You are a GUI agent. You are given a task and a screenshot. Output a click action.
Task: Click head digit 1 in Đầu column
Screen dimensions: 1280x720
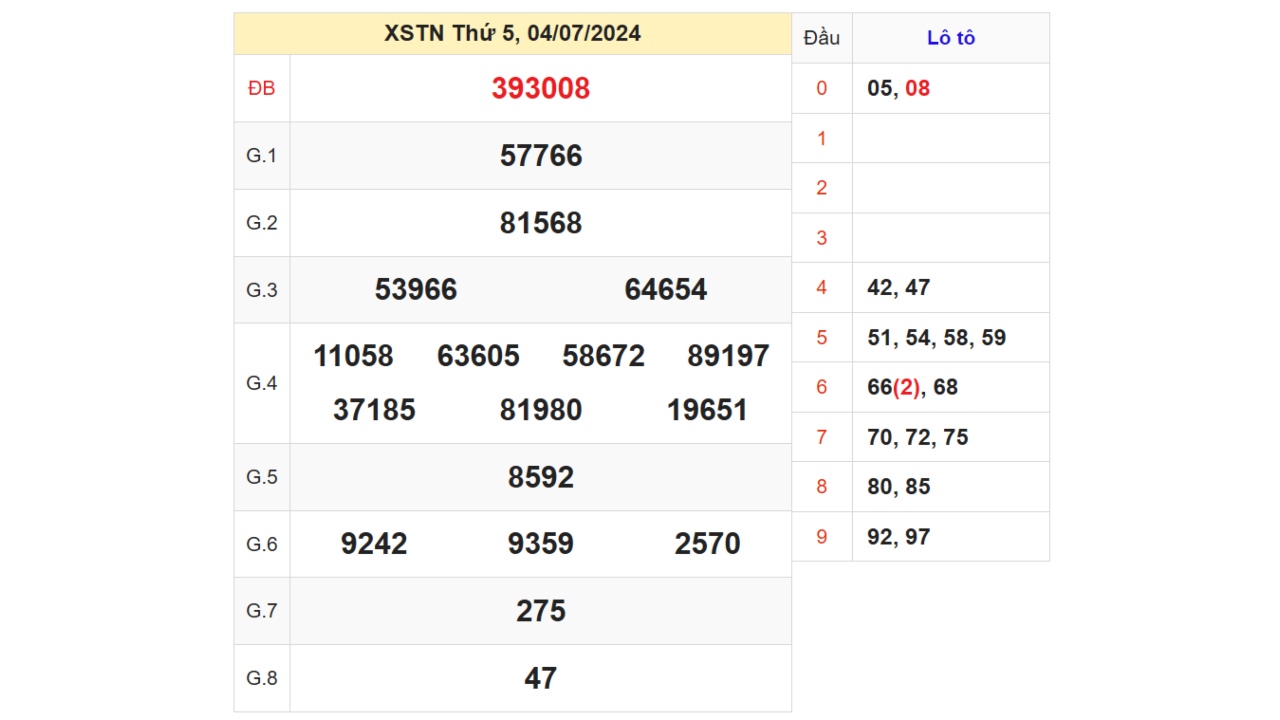point(822,138)
